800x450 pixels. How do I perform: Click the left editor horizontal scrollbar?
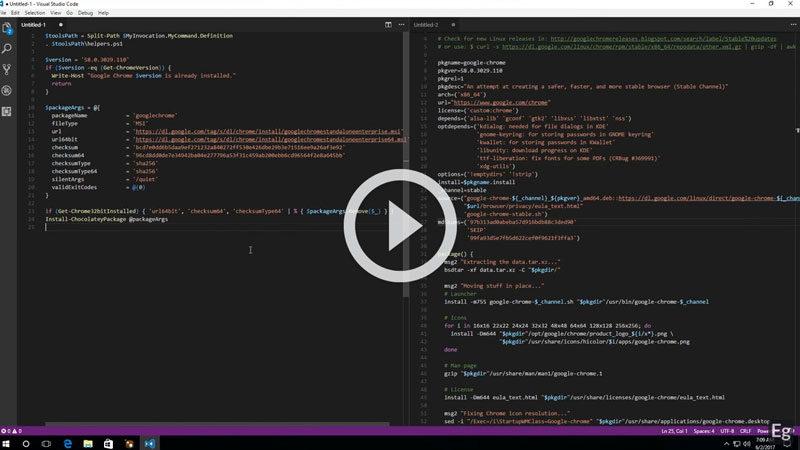(217, 424)
